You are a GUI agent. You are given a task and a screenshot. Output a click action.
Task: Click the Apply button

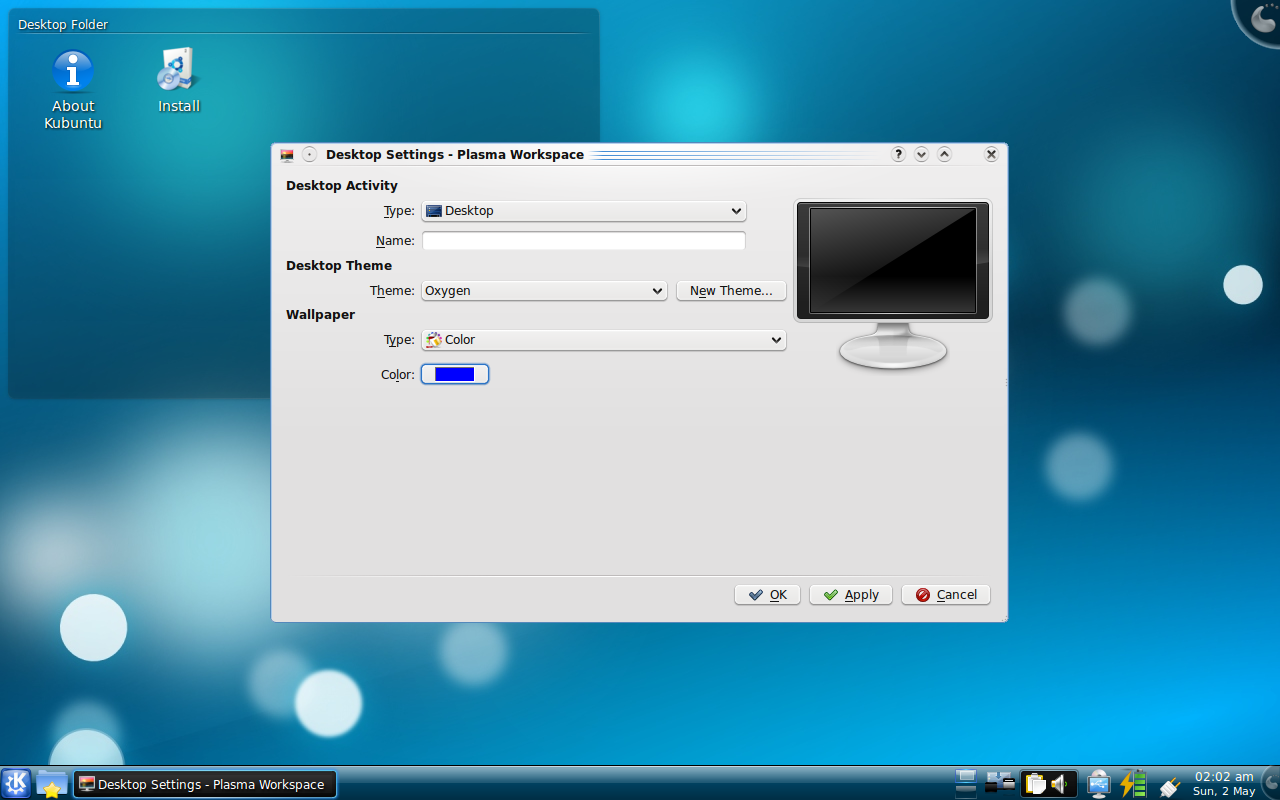[x=851, y=595]
